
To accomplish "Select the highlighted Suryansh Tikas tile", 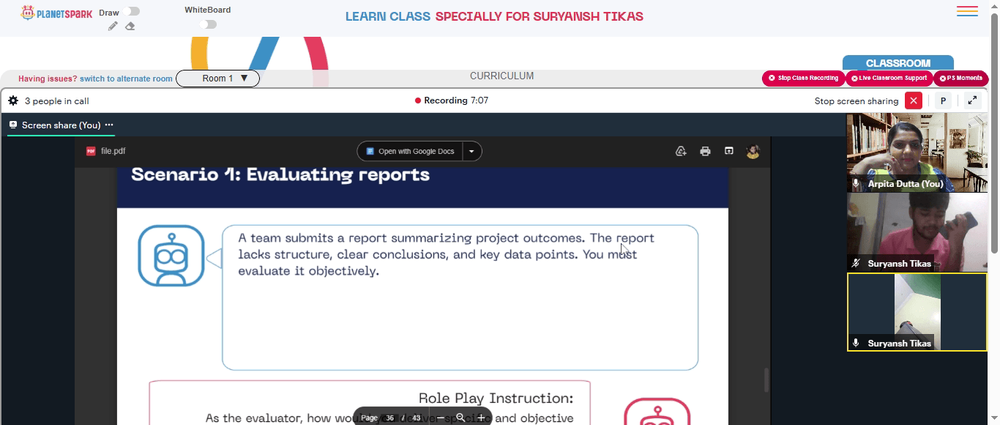I will point(916,312).
